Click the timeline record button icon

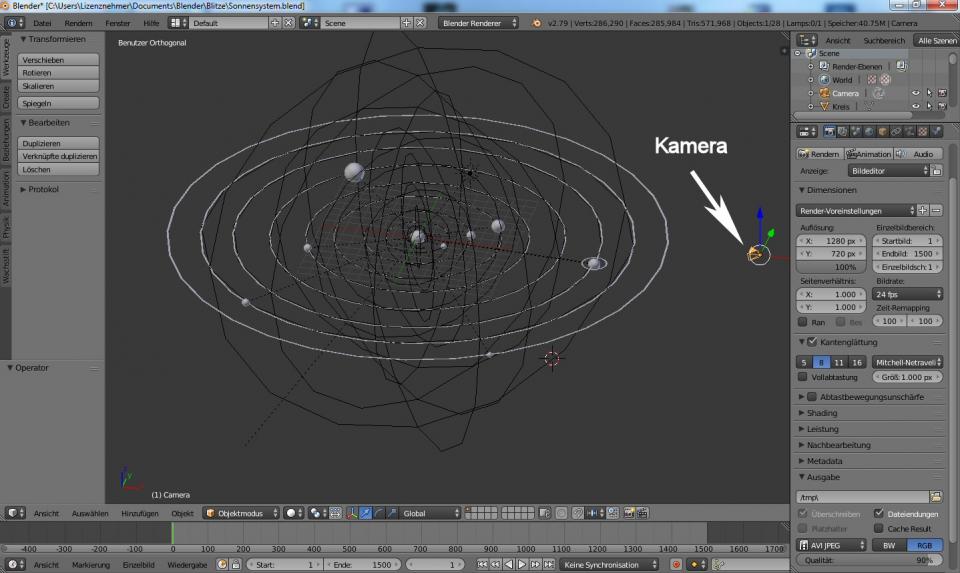tap(676, 565)
